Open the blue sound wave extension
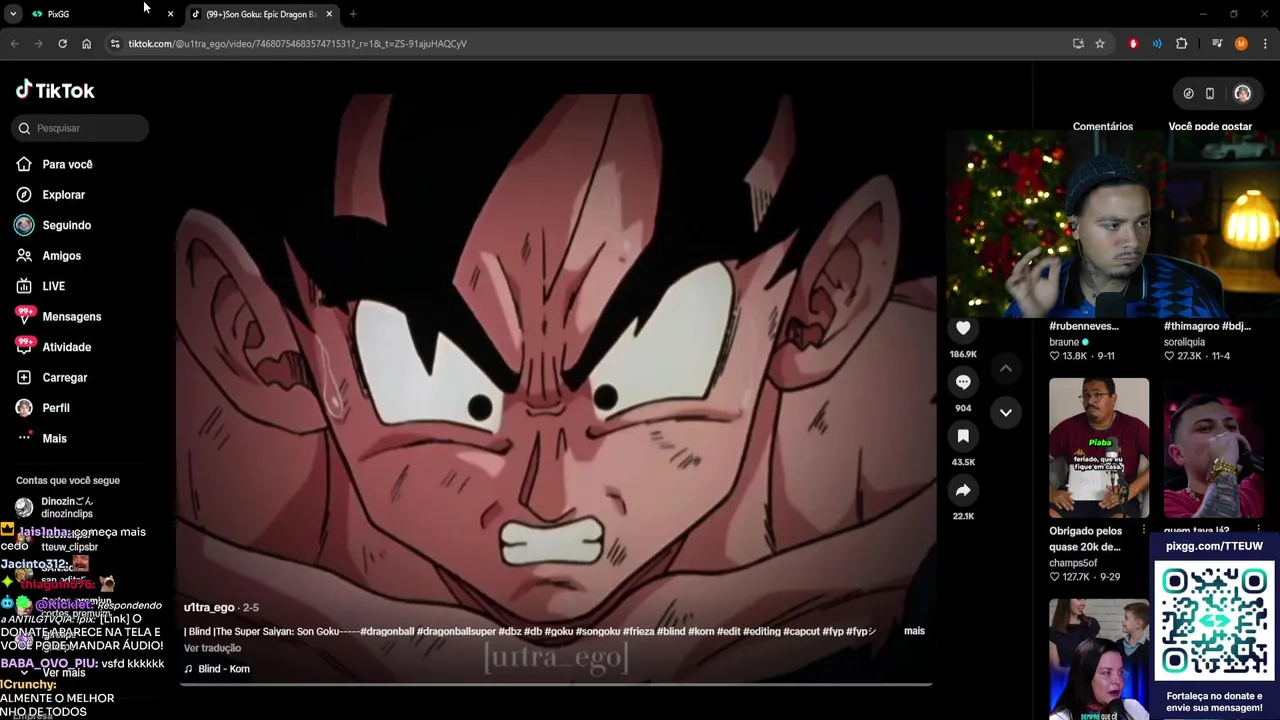1280x720 pixels. point(1157,43)
